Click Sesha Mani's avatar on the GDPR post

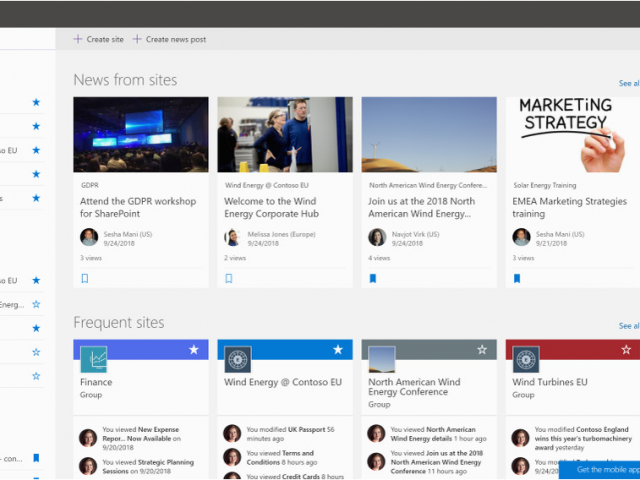(89, 237)
